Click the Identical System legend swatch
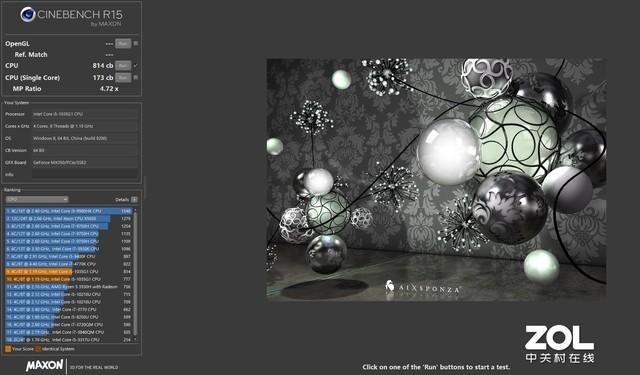Screen dimensions: 640x375 click(x=38, y=348)
